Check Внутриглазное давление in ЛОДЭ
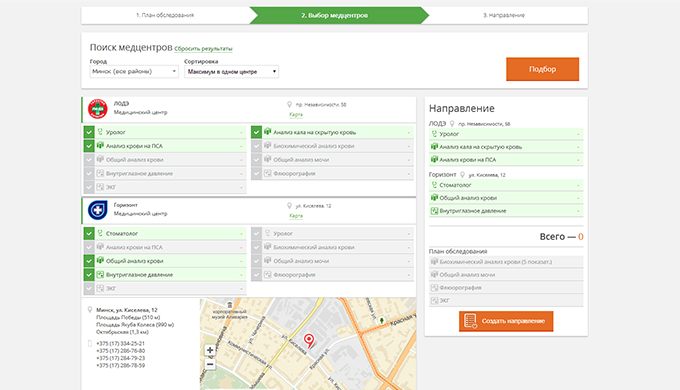680x390 pixels. [x=89, y=174]
